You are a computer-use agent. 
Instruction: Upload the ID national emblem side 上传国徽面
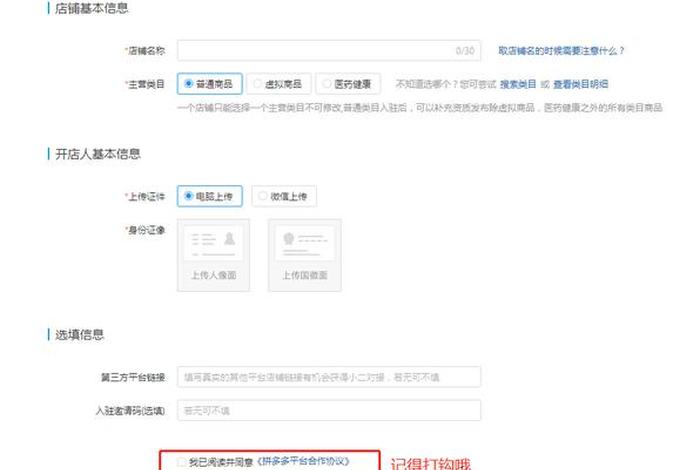coord(305,255)
